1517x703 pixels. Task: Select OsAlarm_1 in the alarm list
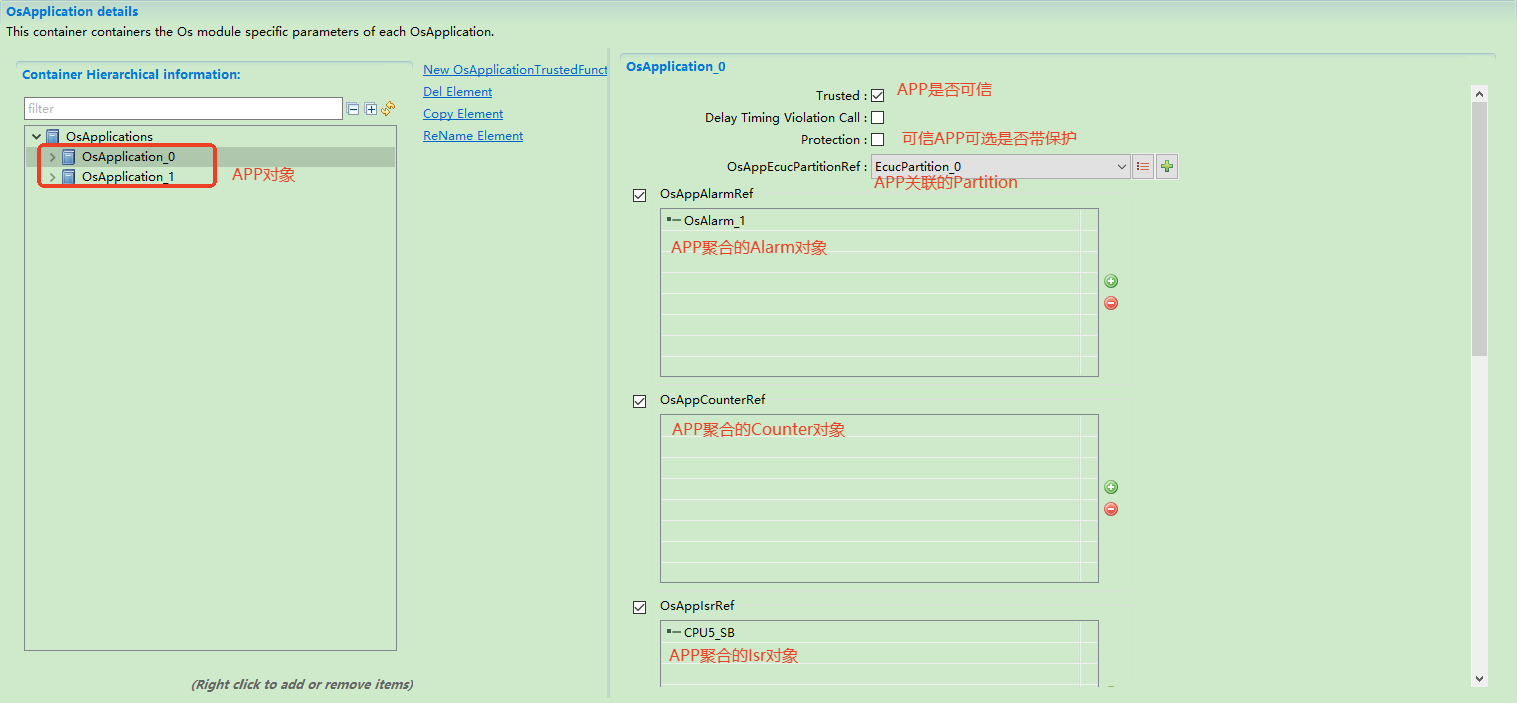tap(714, 221)
